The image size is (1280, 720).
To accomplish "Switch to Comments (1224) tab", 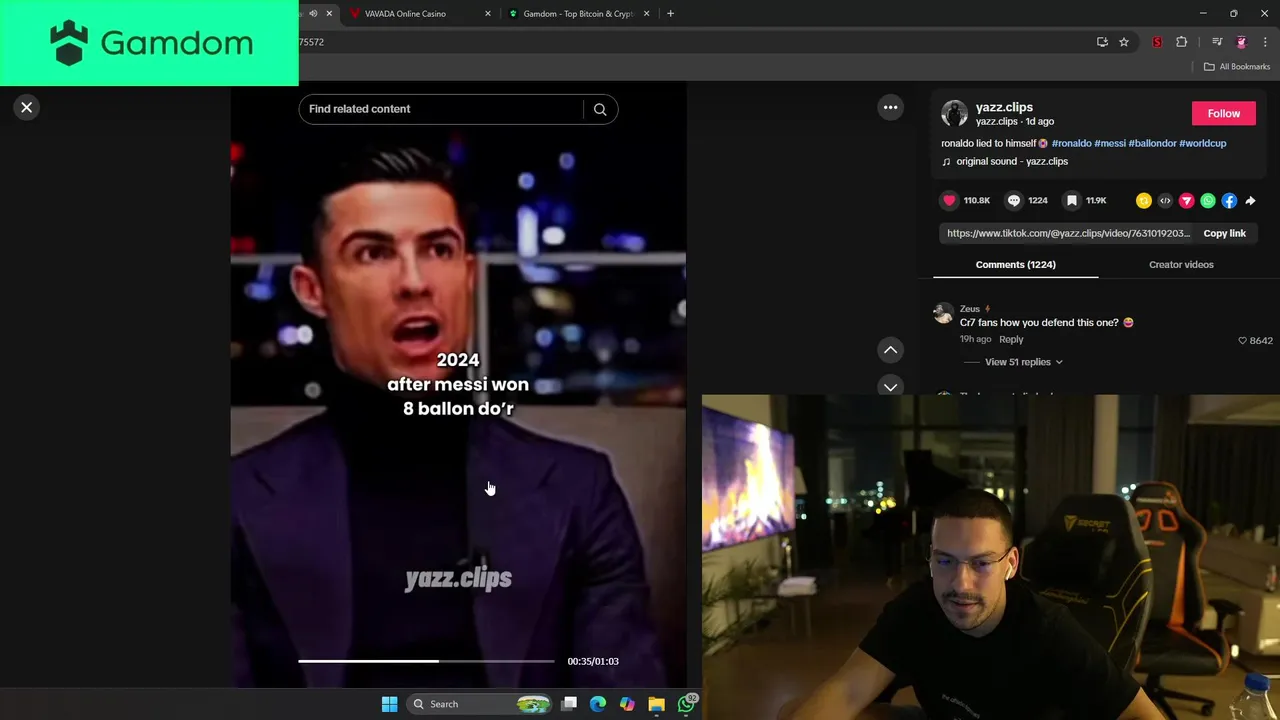I will pos(1015,264).
